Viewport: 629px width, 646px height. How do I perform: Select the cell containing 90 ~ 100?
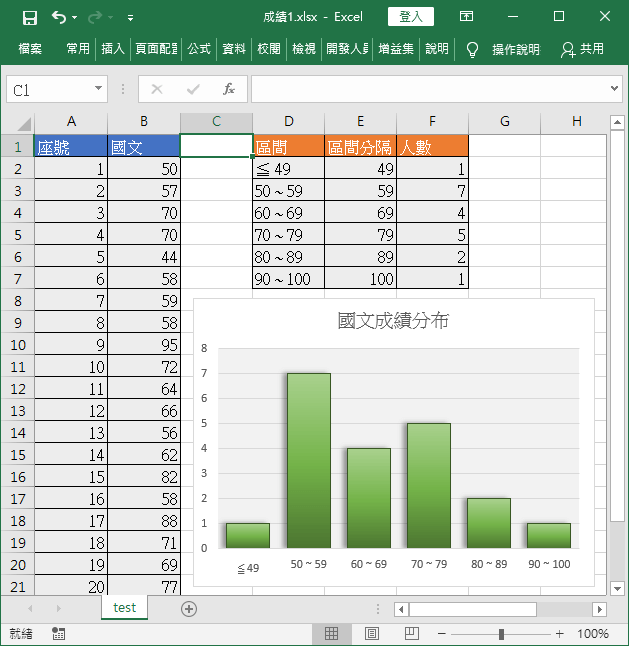[x=288, y=279]
